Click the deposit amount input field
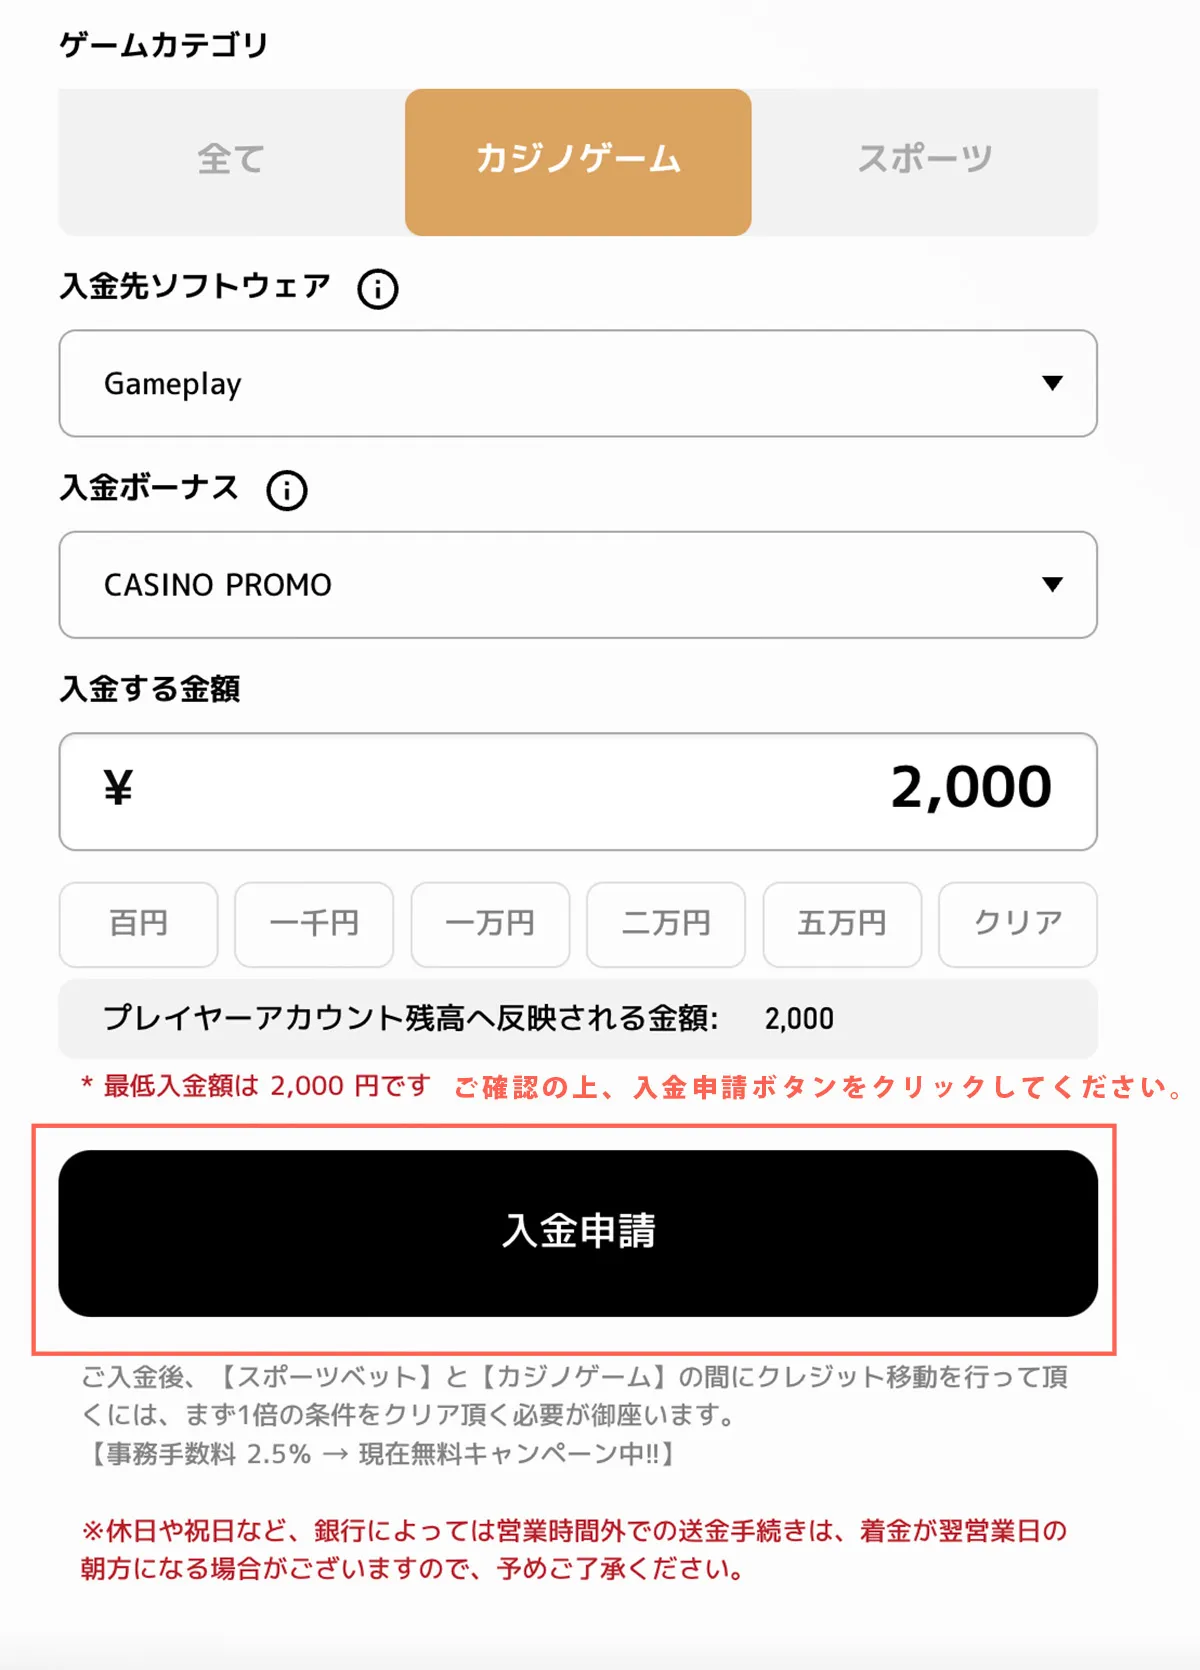The image size is (1200, 1670). point(577,791)
